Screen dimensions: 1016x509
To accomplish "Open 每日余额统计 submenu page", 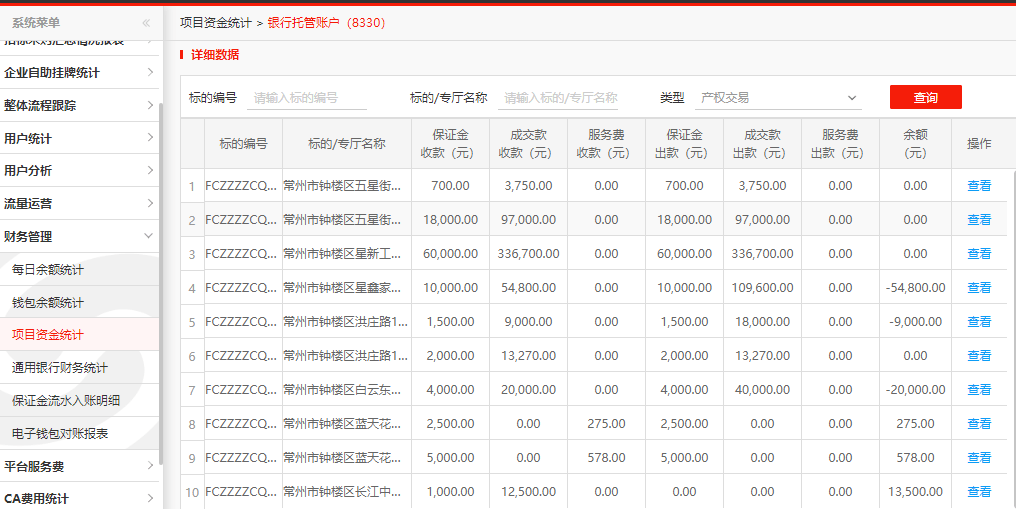I will (x=48, y=269).
